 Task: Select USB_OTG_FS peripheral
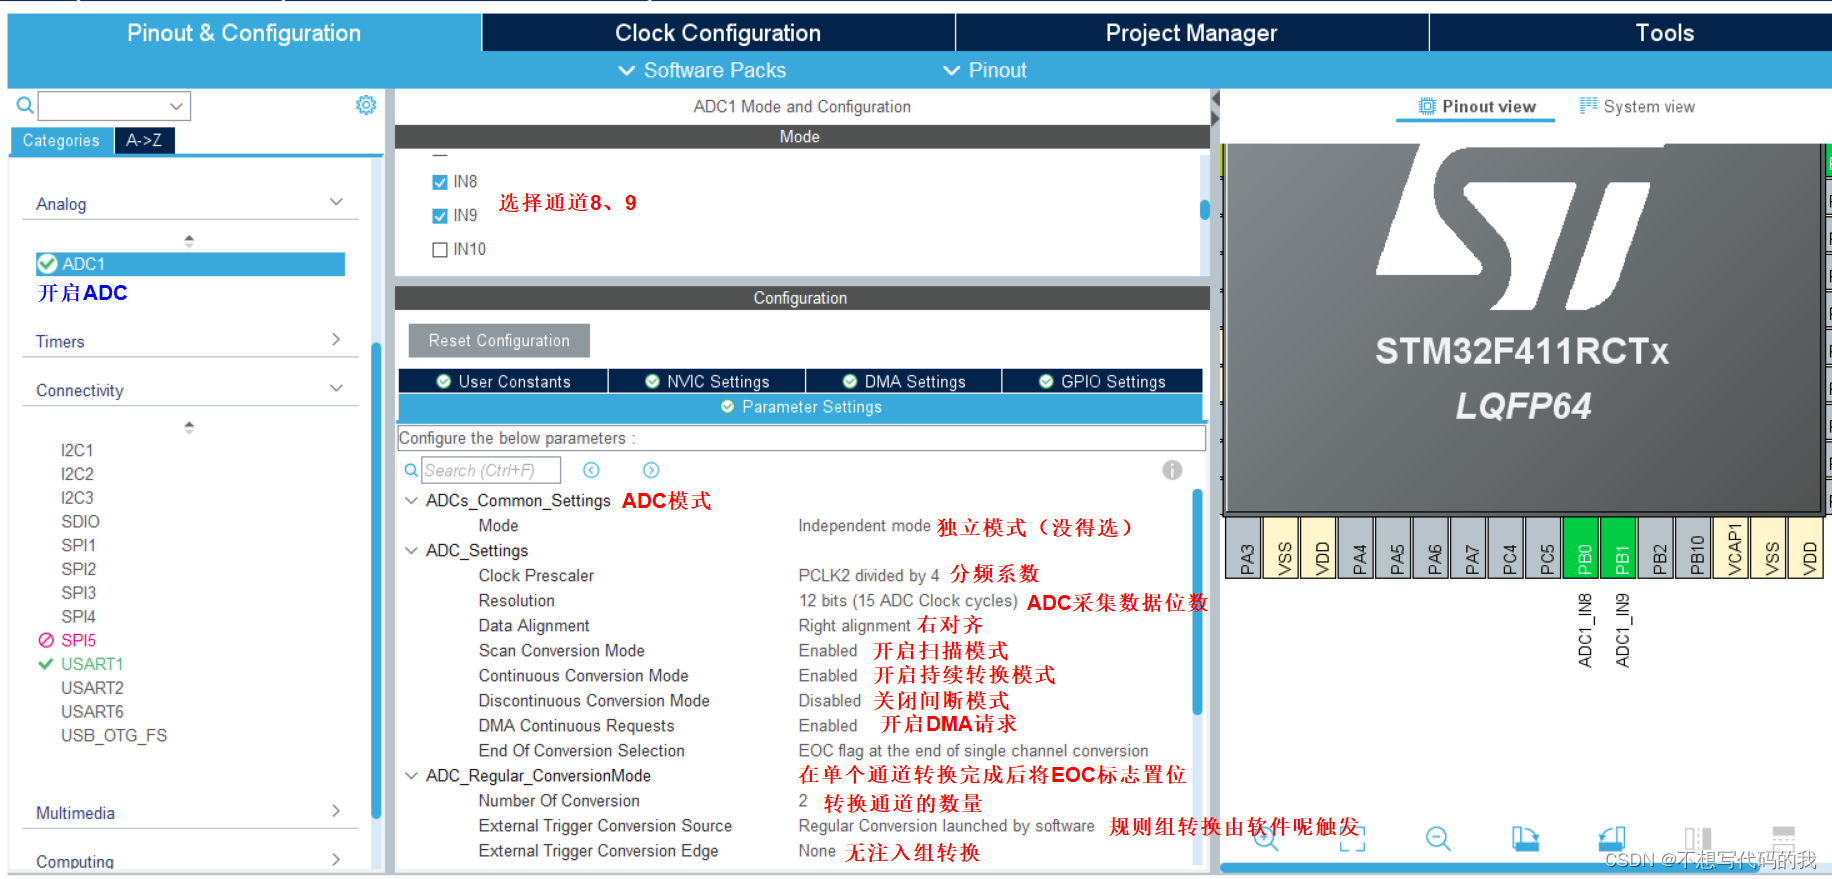(x=114, y=735)
